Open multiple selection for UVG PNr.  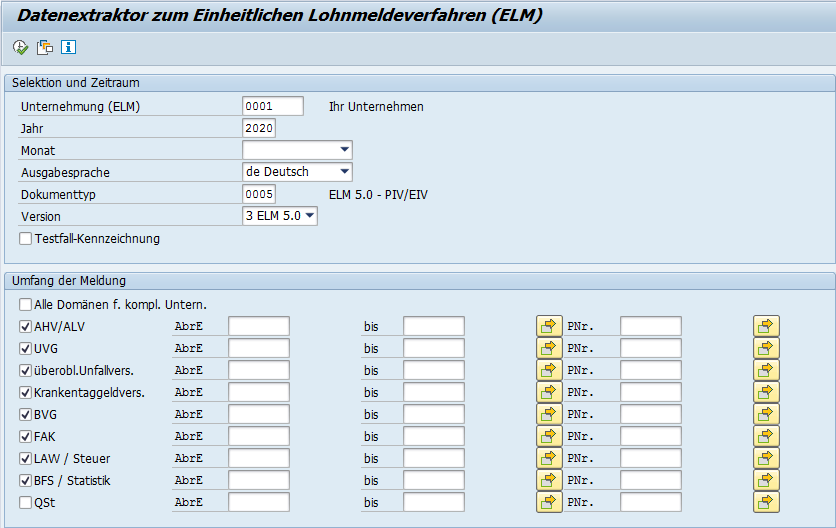(x=766, y=348)
